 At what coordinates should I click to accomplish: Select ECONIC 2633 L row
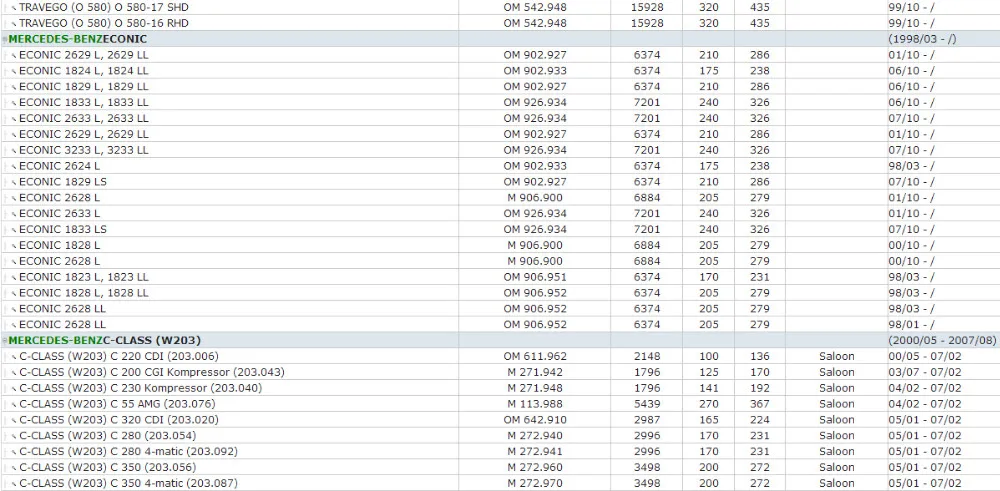pyautogui.click(x=500, y=214)
